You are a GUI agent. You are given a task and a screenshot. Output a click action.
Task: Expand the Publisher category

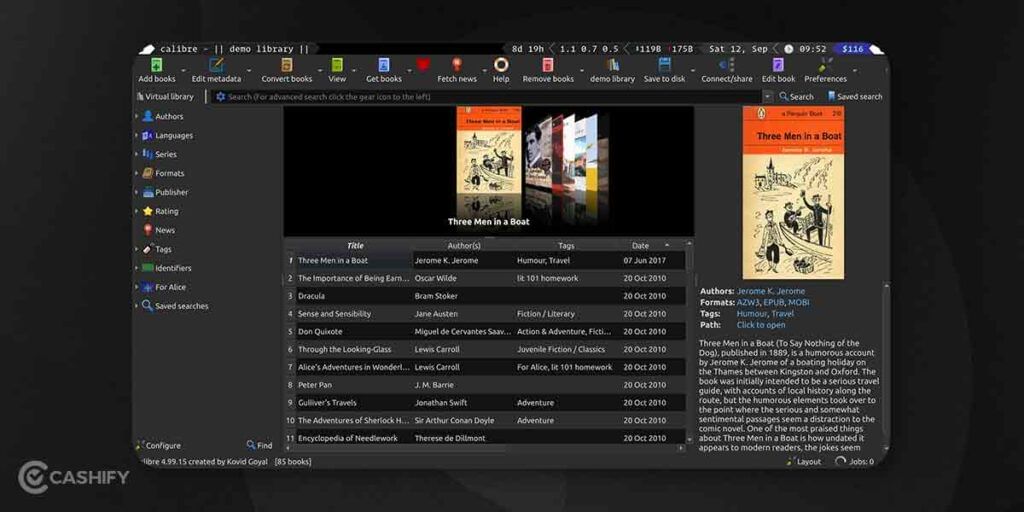coord(136,192)
